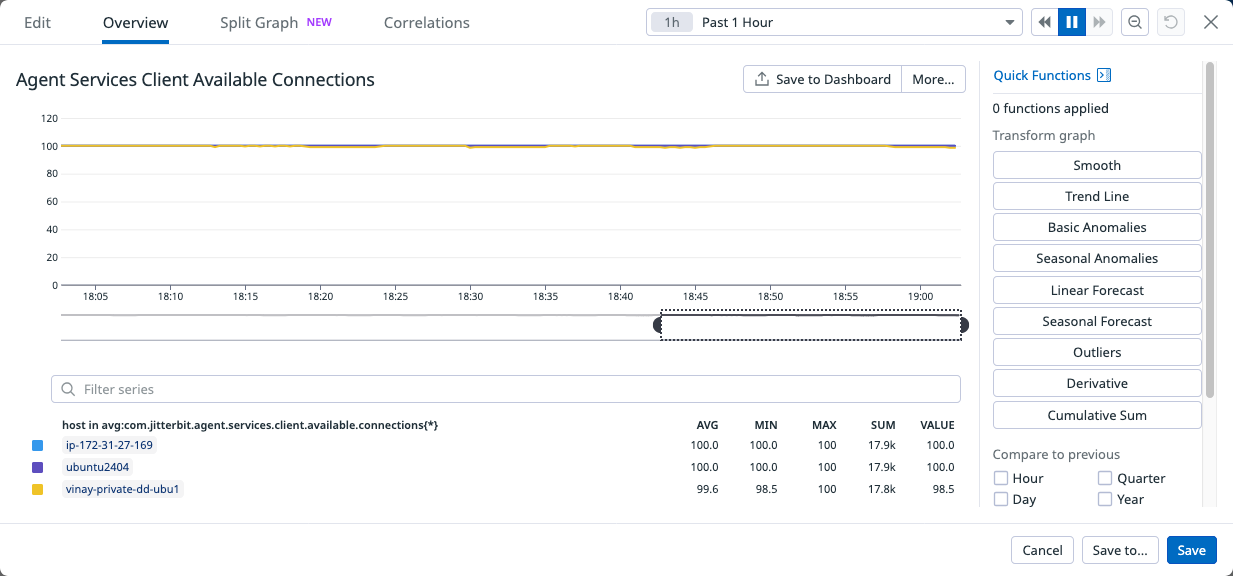Open the More... options menu
This screenshot has width=1233, height=576.
pos(933,80)
